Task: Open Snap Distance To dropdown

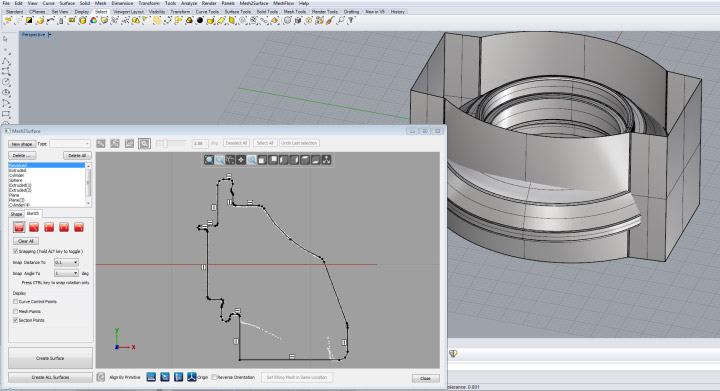Action: tap(66, 263)
